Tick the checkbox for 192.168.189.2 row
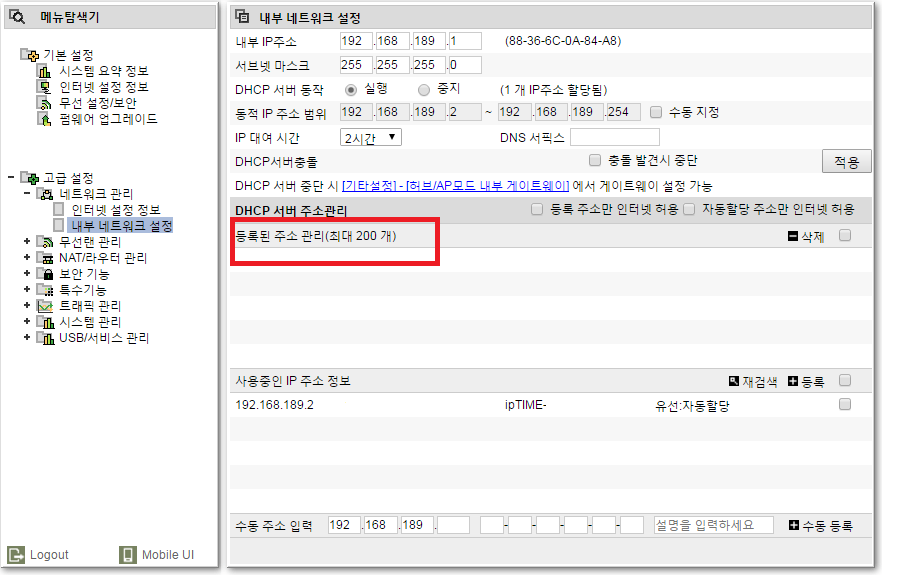 coord(845,404)
